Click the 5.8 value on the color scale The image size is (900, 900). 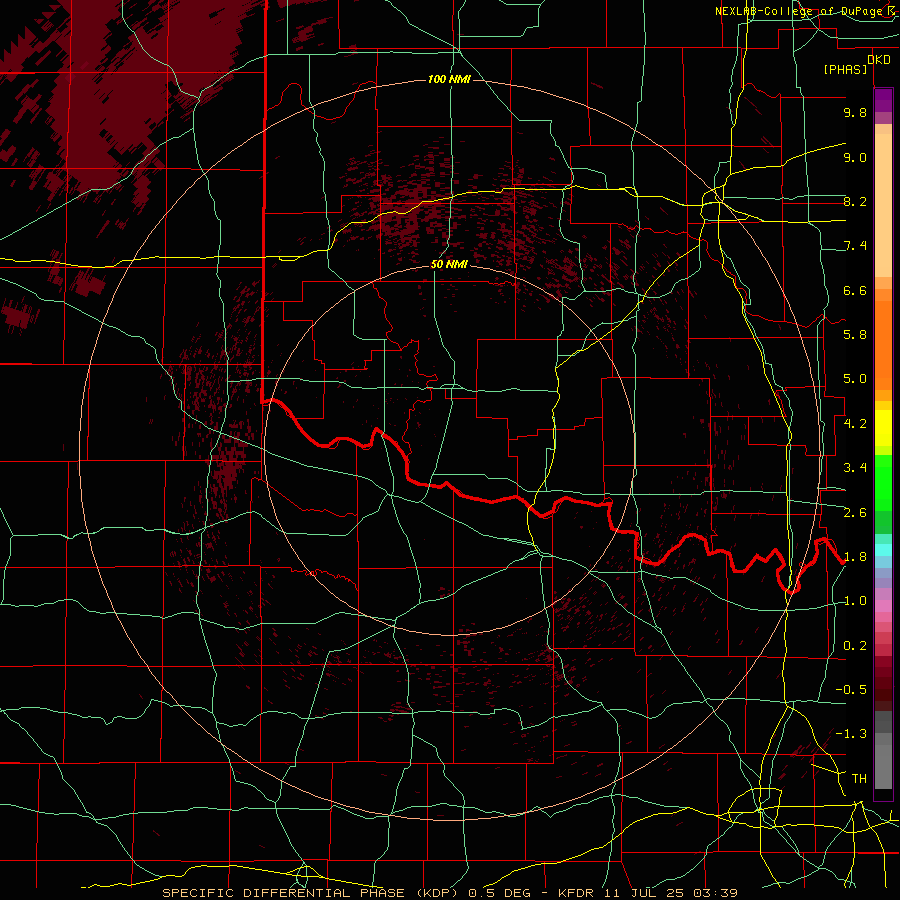[x=855, y=335]
